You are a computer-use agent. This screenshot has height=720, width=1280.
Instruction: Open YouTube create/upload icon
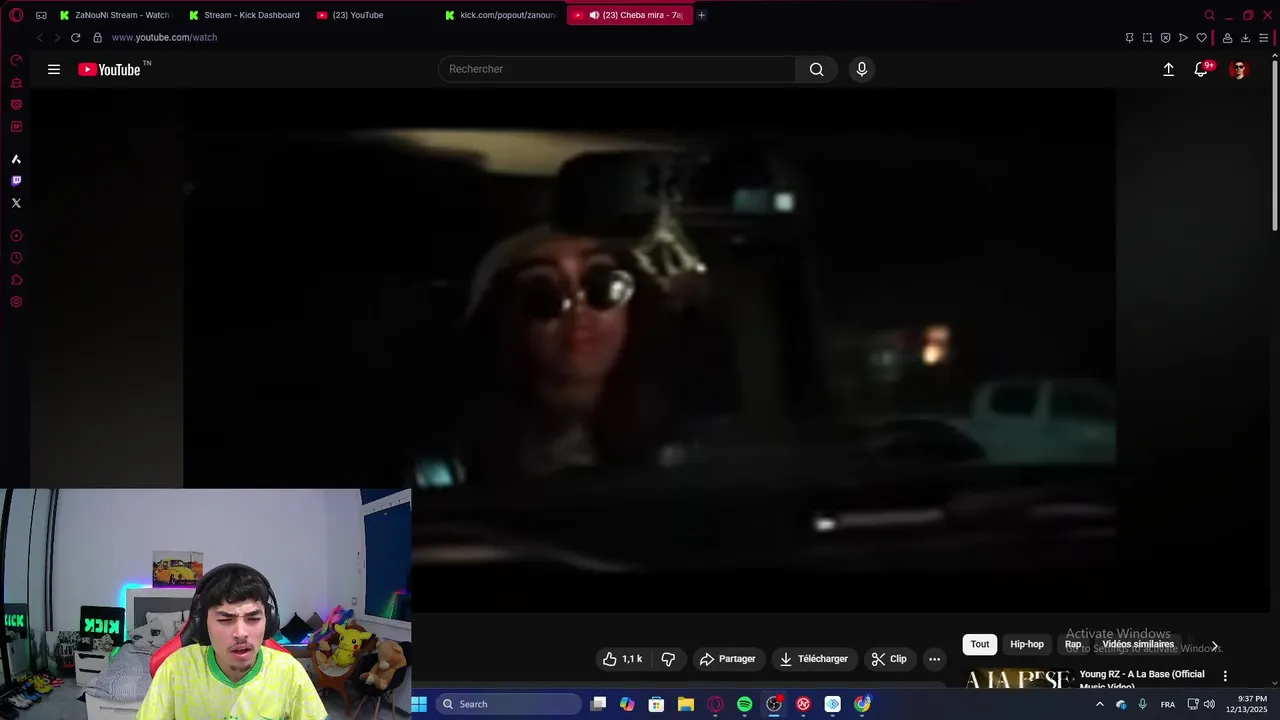pos(1168,69)
